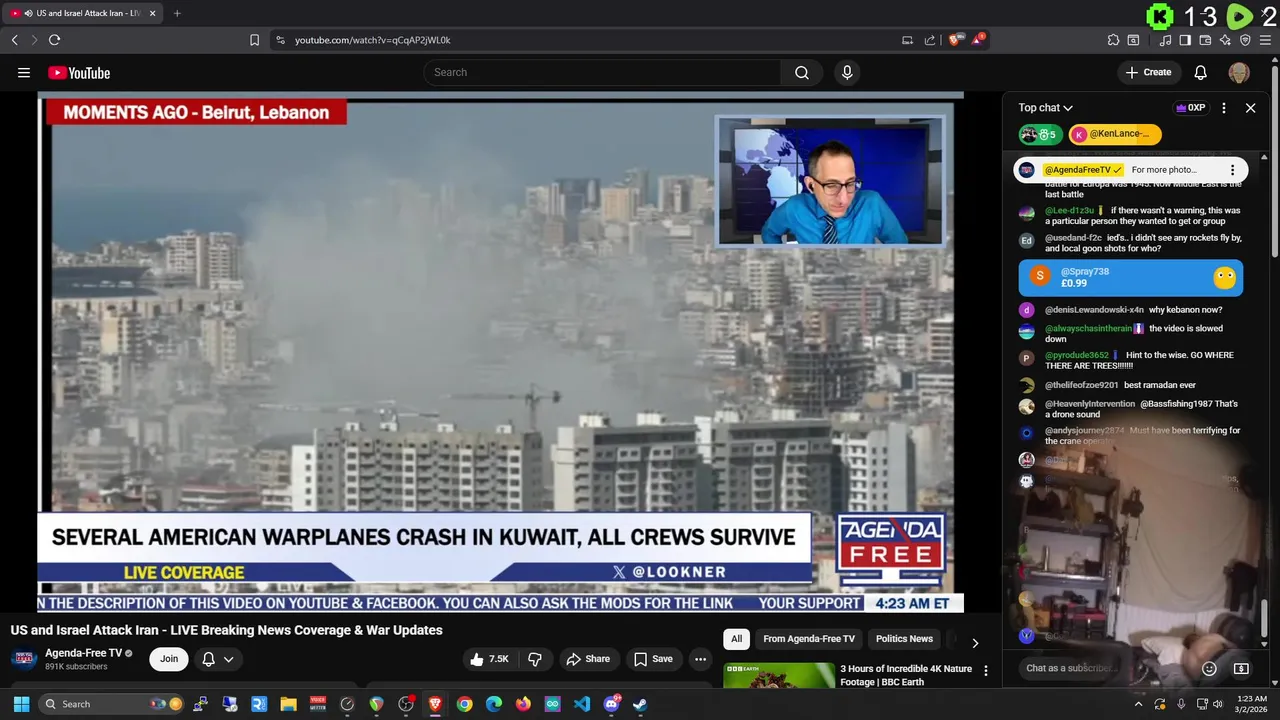Viewport: 1280px width, 720px height.
Task: Open Steam from taskbar
Action: (640, 704)
